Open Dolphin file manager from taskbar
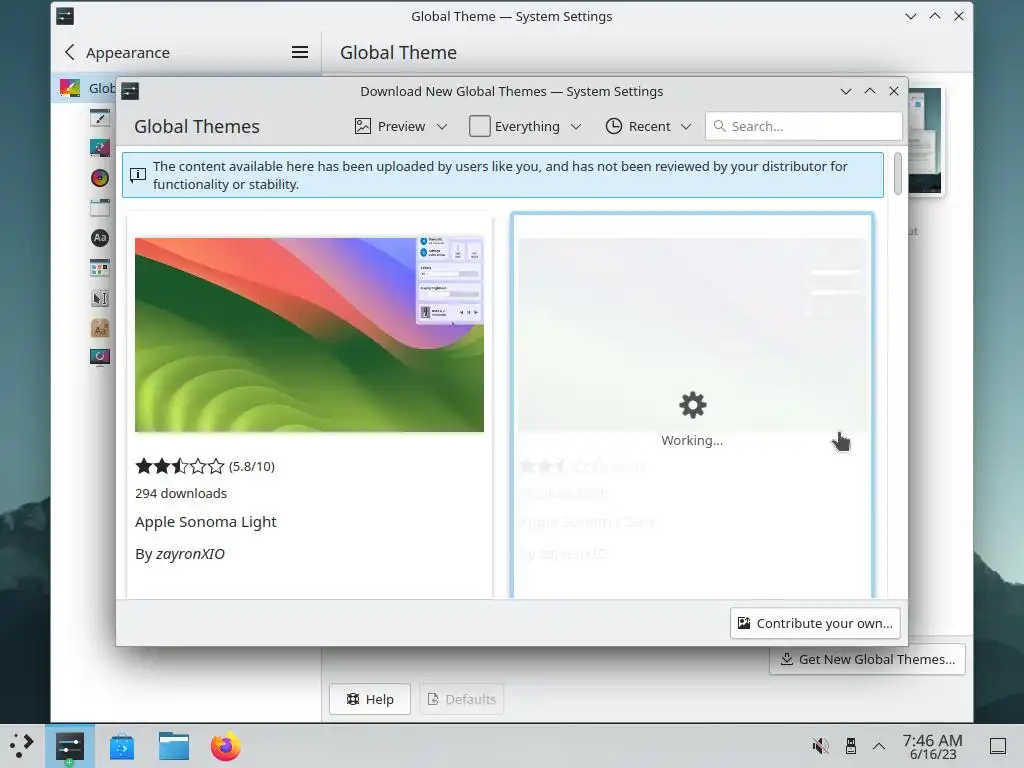1024x768 pixels. (174, 746)
